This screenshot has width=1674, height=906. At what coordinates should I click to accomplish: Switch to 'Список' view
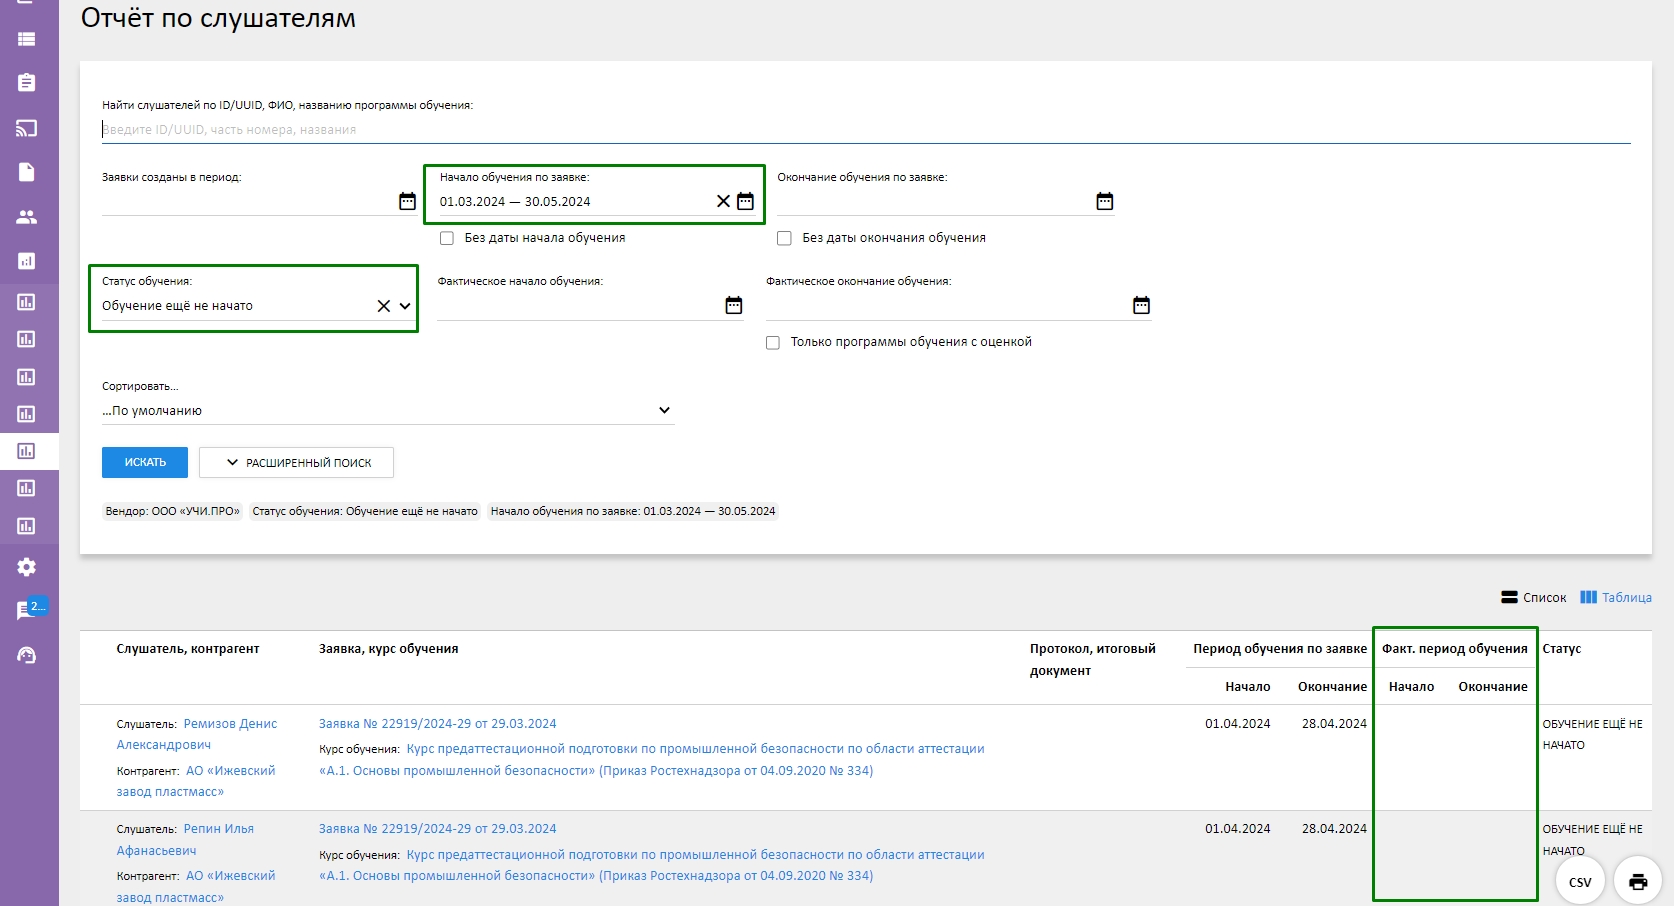(1534, 597)
